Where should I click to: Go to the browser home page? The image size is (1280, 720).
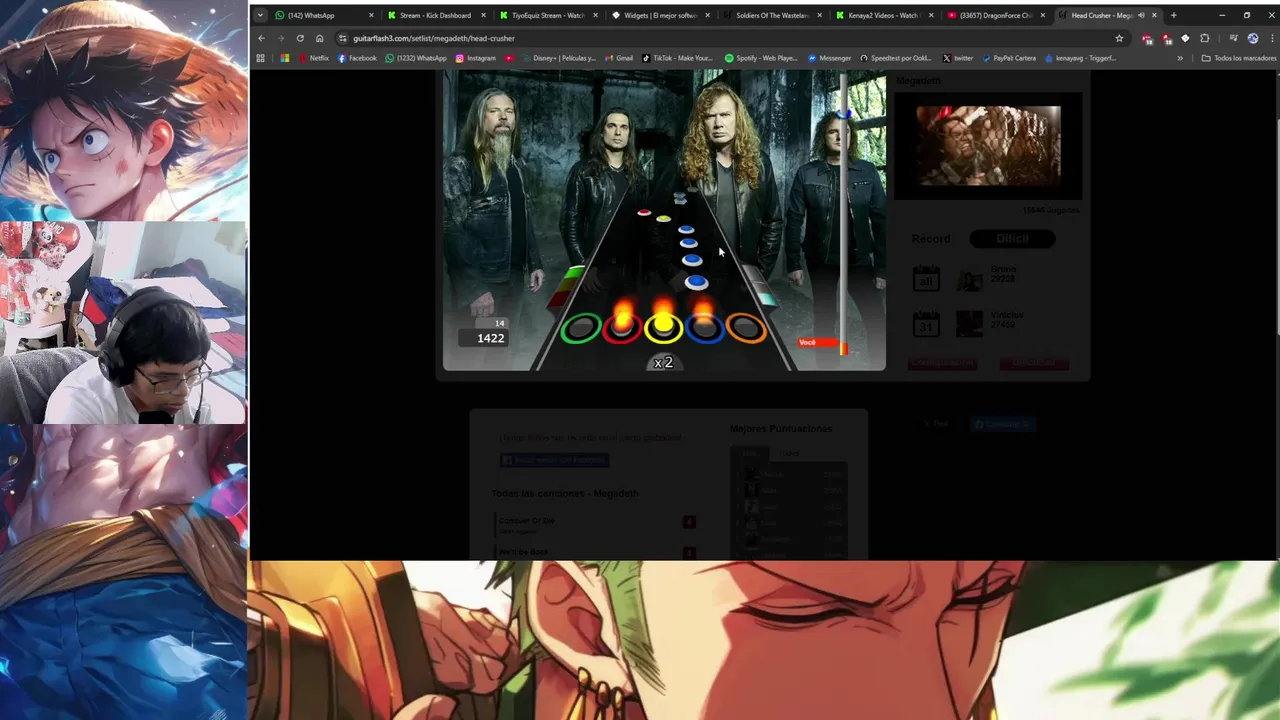tap(319, 38)
